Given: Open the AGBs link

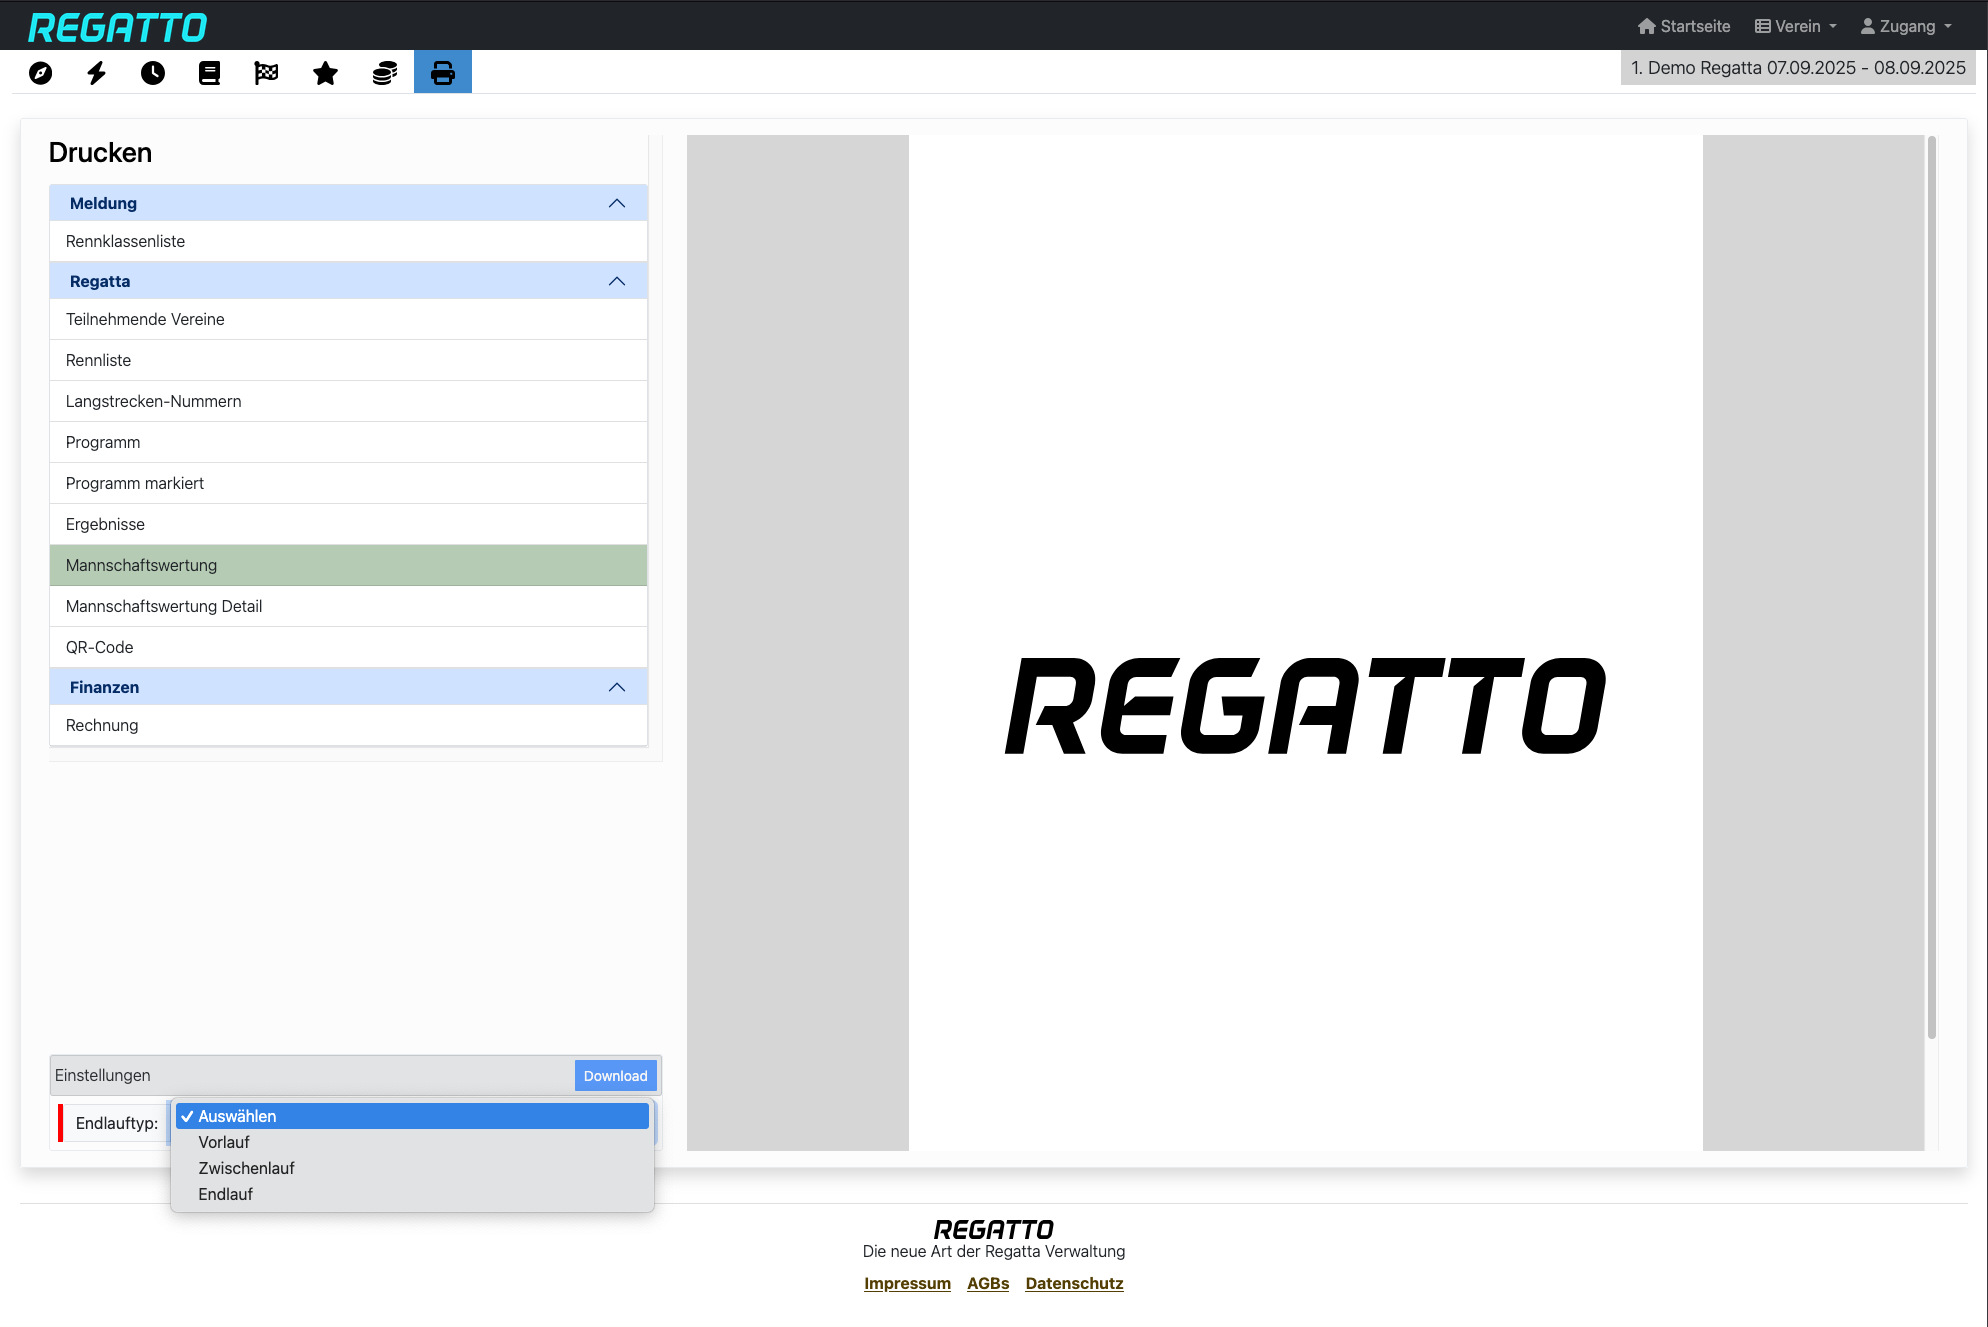Looking at the screenshot, I should [x=988, y=1283].
